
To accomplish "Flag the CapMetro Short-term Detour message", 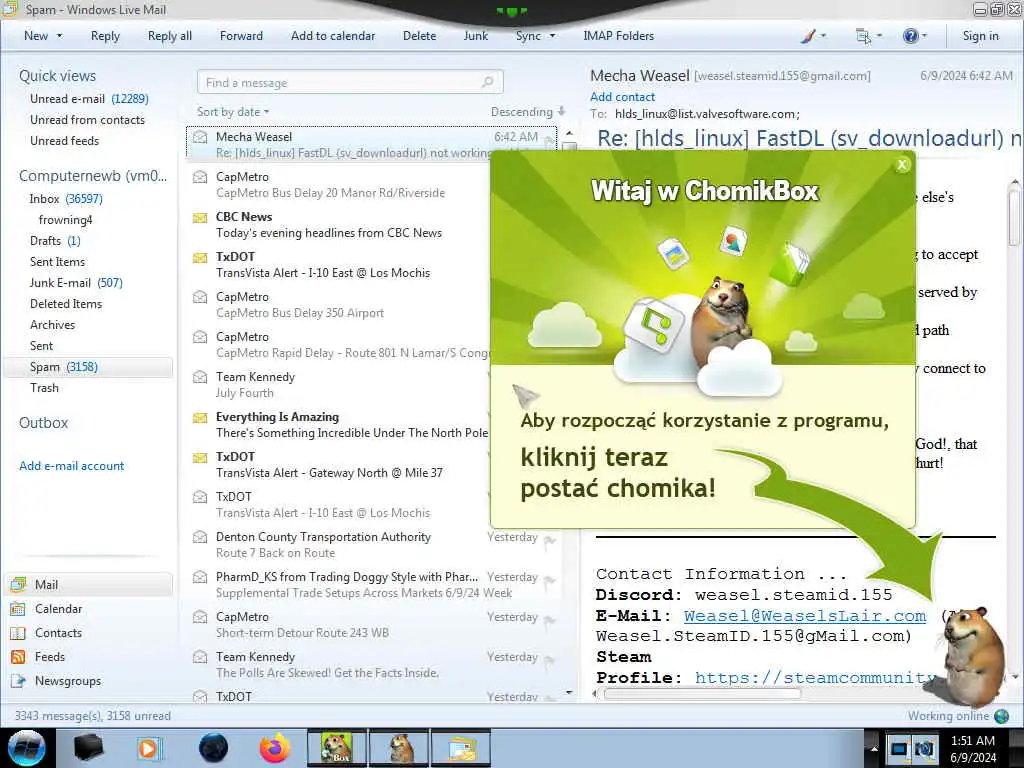I will click(550, 619).
